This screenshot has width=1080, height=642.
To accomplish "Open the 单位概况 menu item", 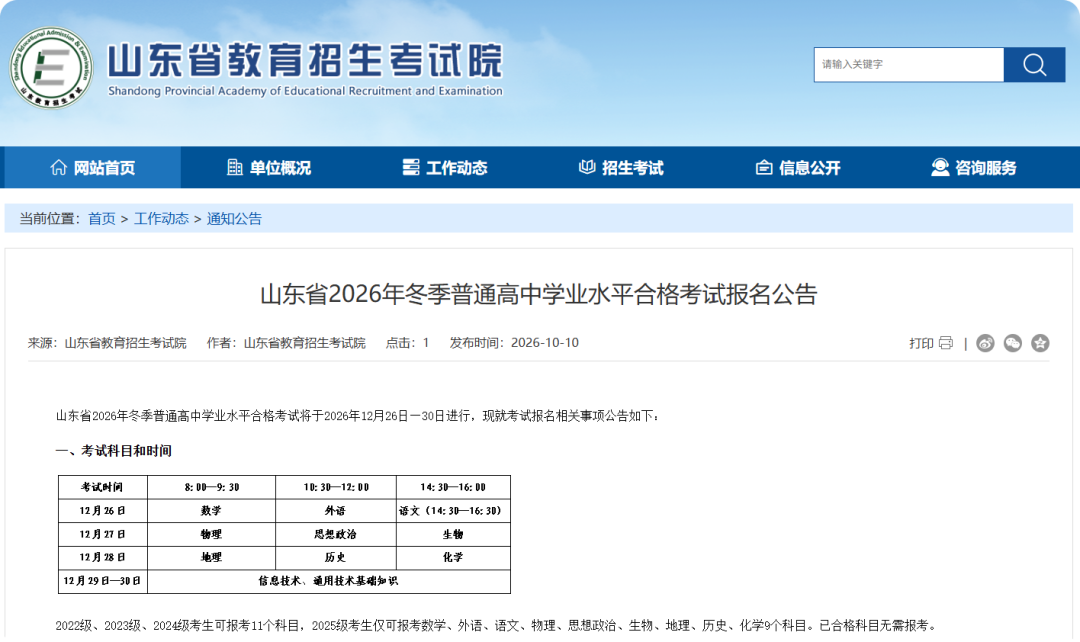I will pyautogui.click(x=269, y=167).
